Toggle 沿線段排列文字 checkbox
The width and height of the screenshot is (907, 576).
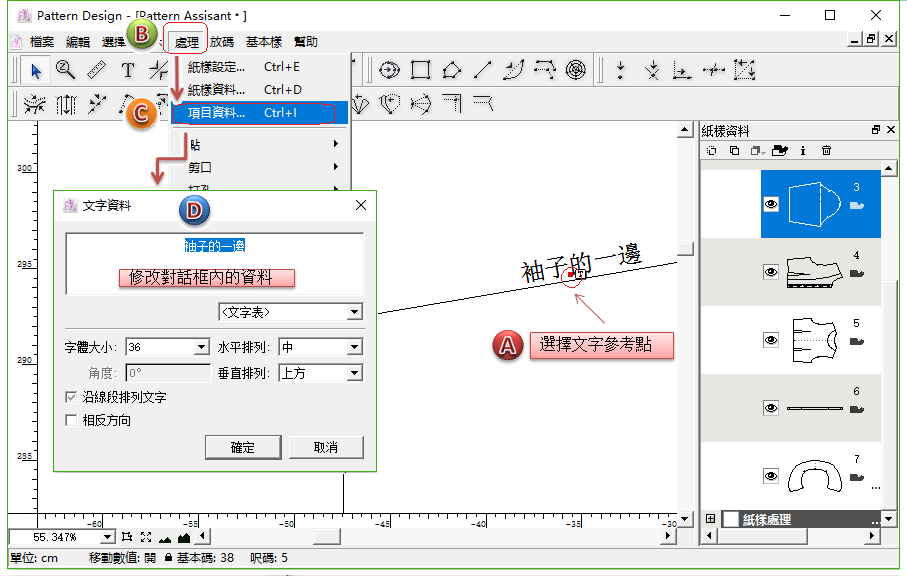pos(71,397)
